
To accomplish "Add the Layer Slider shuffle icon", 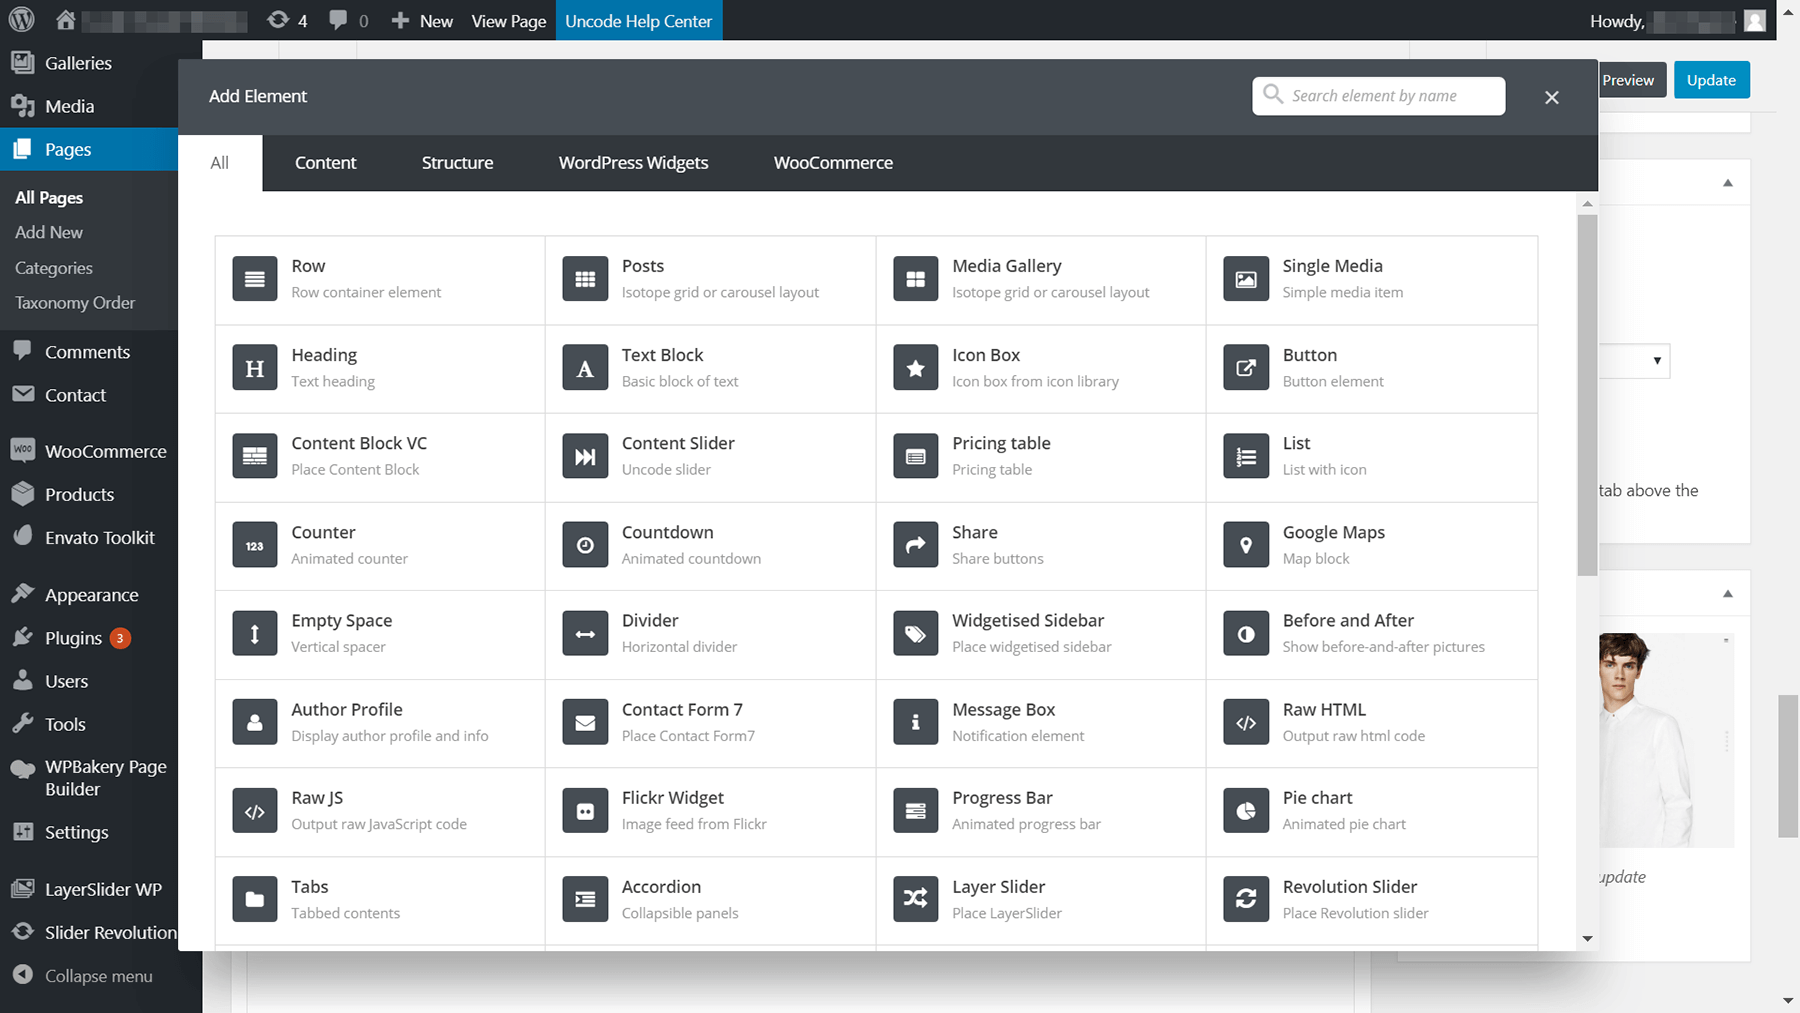I will 915,899.
